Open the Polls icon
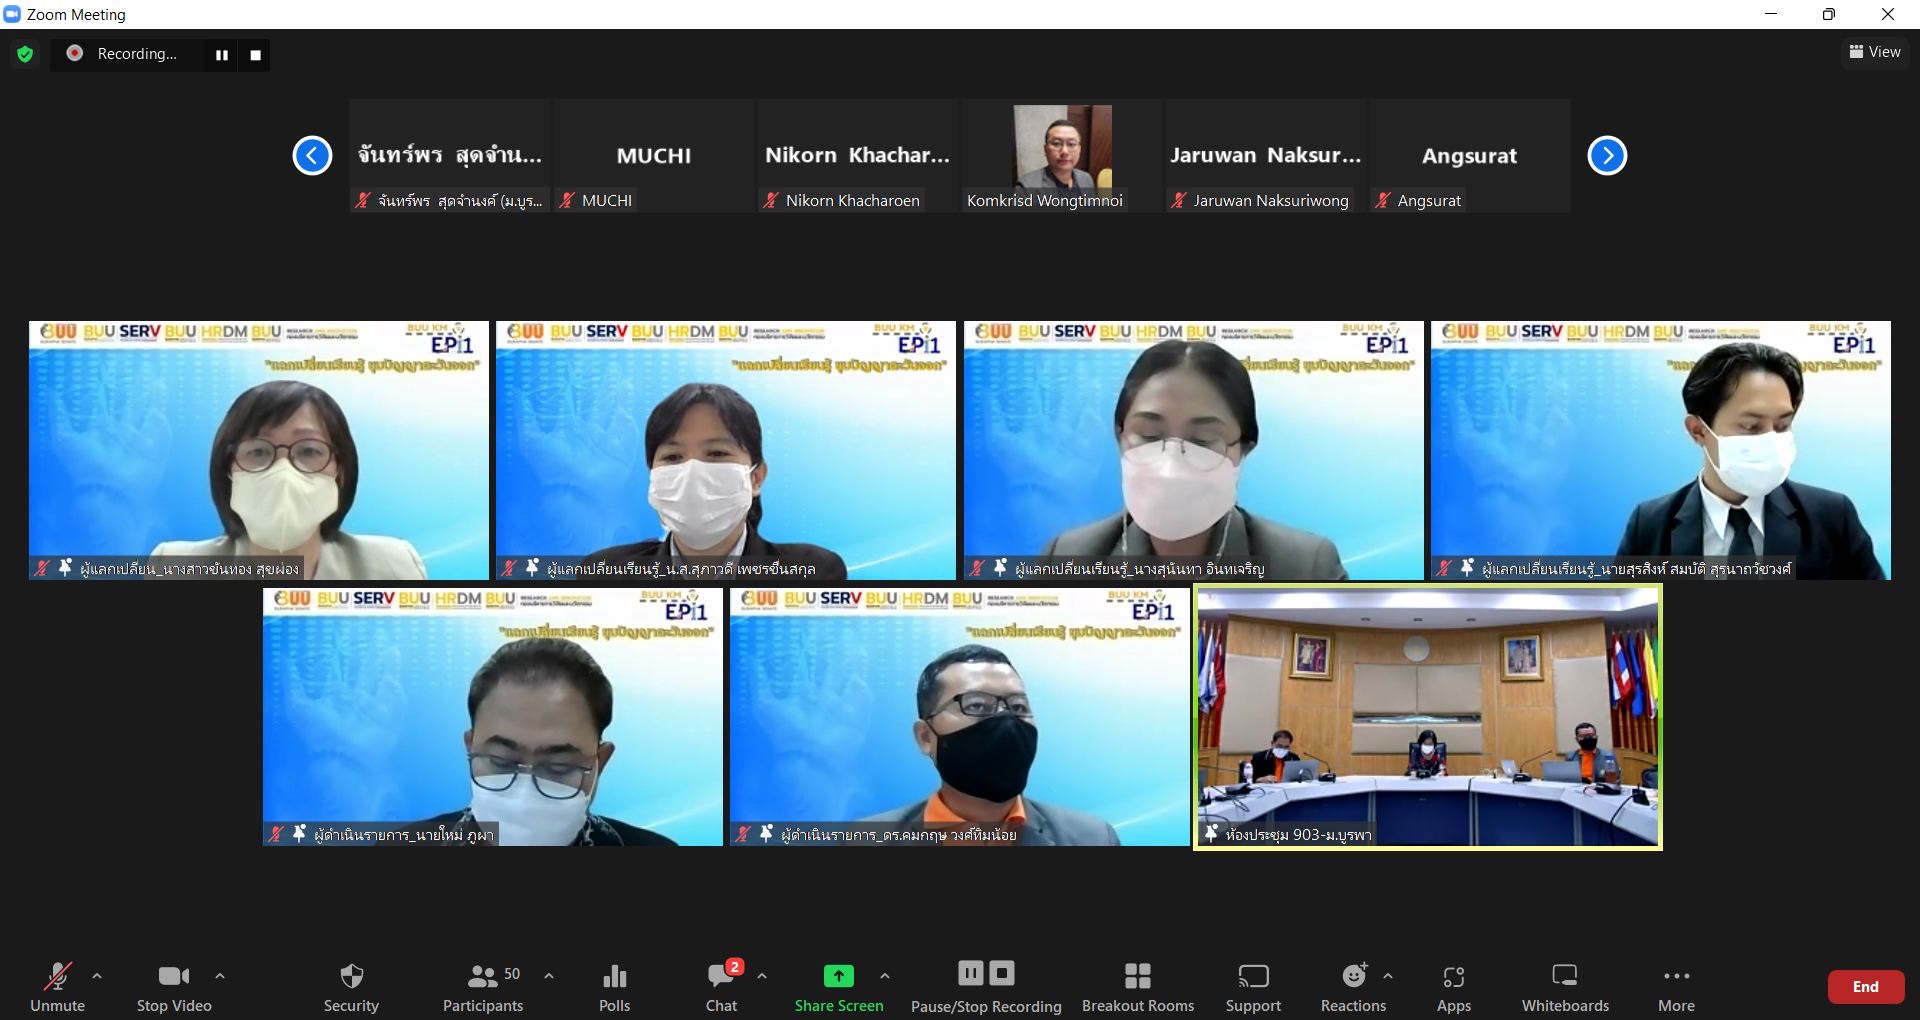Viewport: 1920px width, 1020px height. 614,986
